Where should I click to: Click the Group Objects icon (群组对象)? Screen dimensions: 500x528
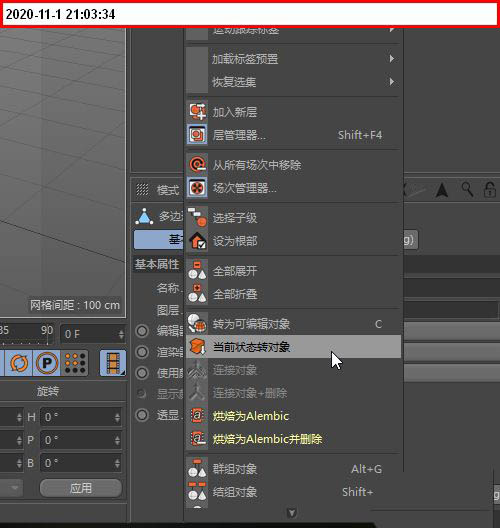coord(197,468)
